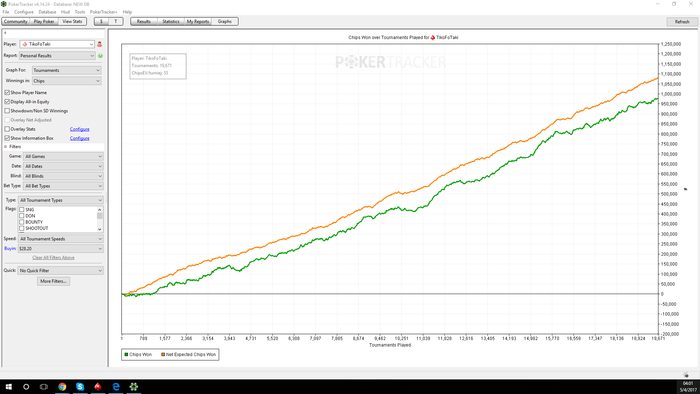Open the Hud menu
Screen dimensions: 700x394
(x=65, y=12)
